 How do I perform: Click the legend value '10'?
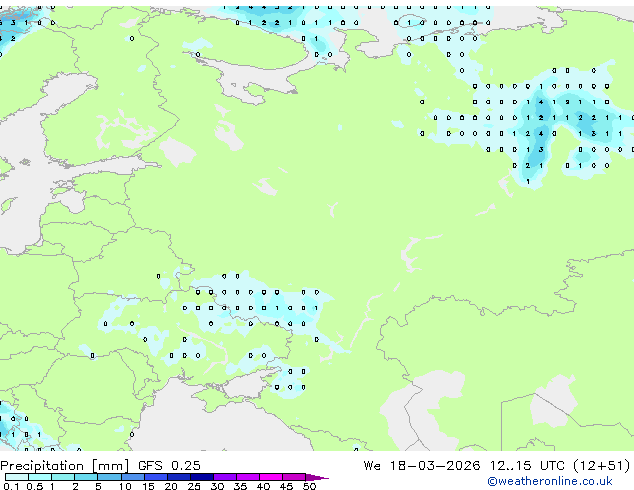tap(125, 486)
